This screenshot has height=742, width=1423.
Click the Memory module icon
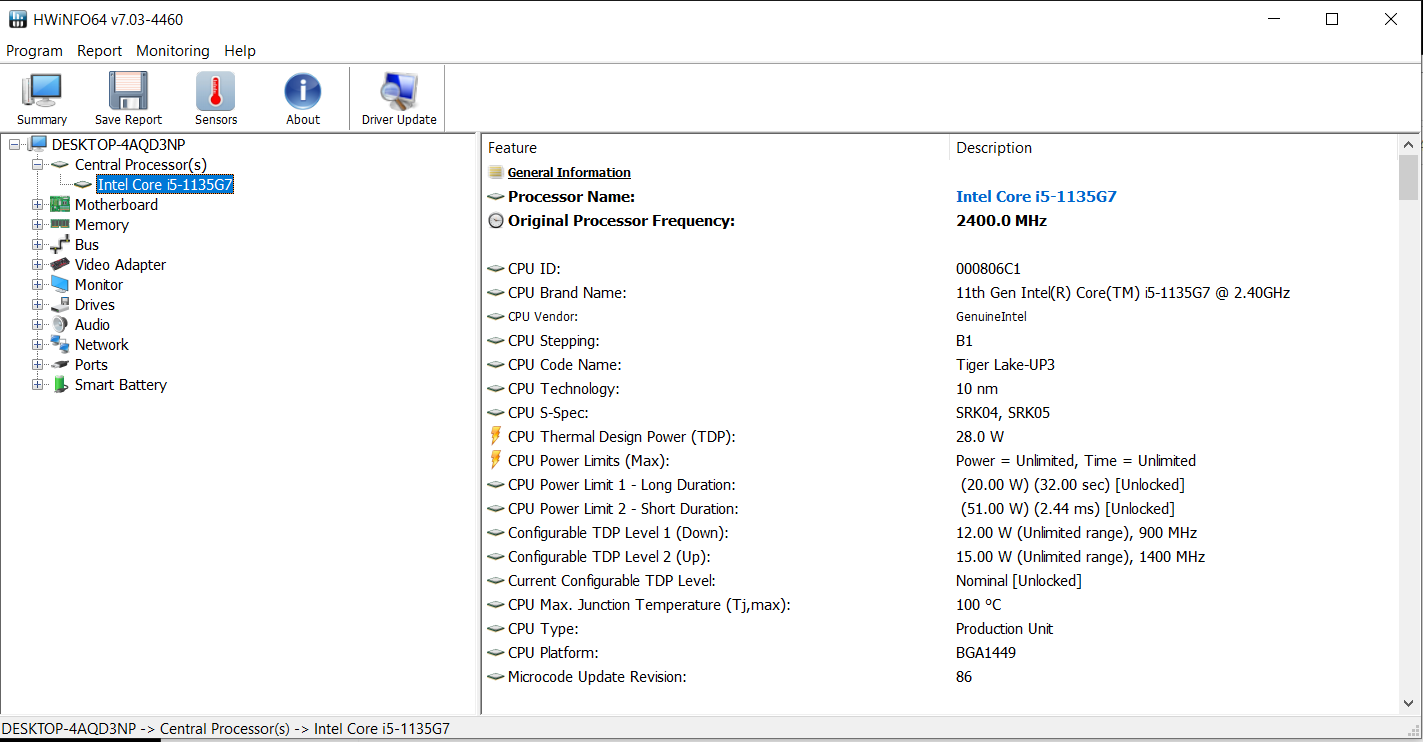coord(60,225)
